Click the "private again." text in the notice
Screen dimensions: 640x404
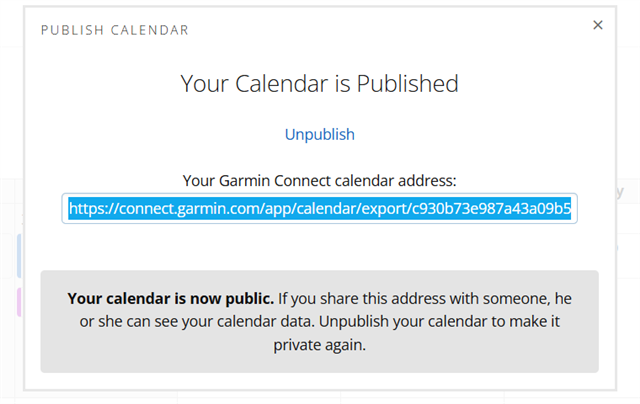coord(319,344)
